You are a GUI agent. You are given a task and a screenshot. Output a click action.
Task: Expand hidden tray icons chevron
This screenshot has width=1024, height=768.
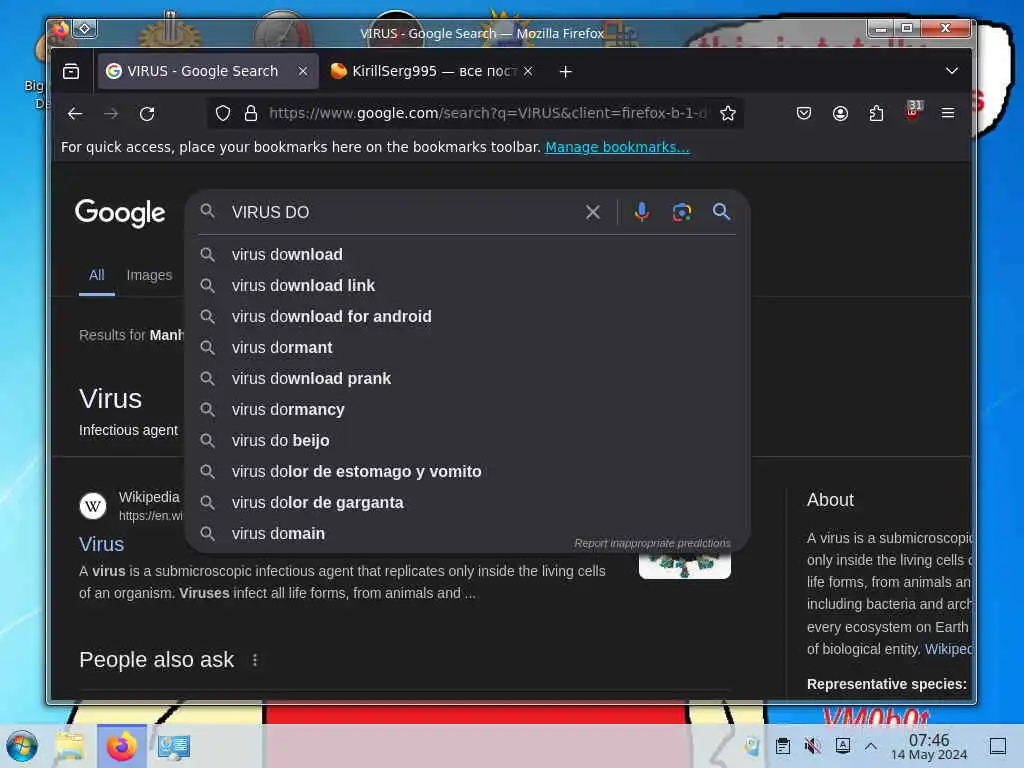pyautogui.click(x=871, y=746)
